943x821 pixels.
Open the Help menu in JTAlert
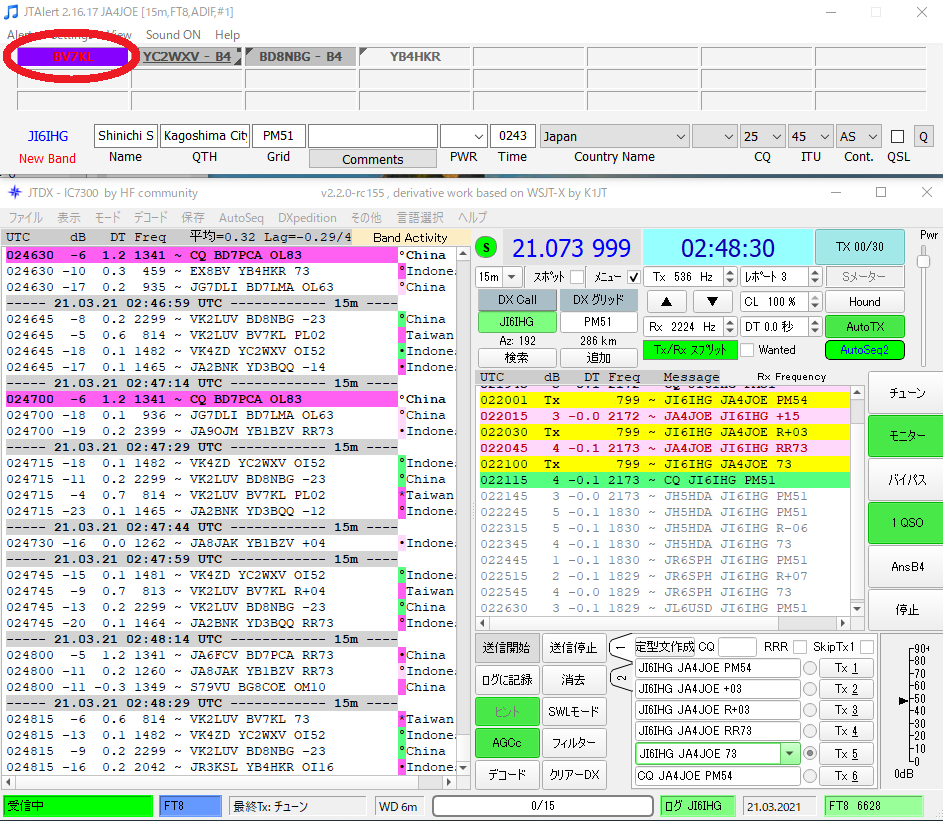coord(227,35)
